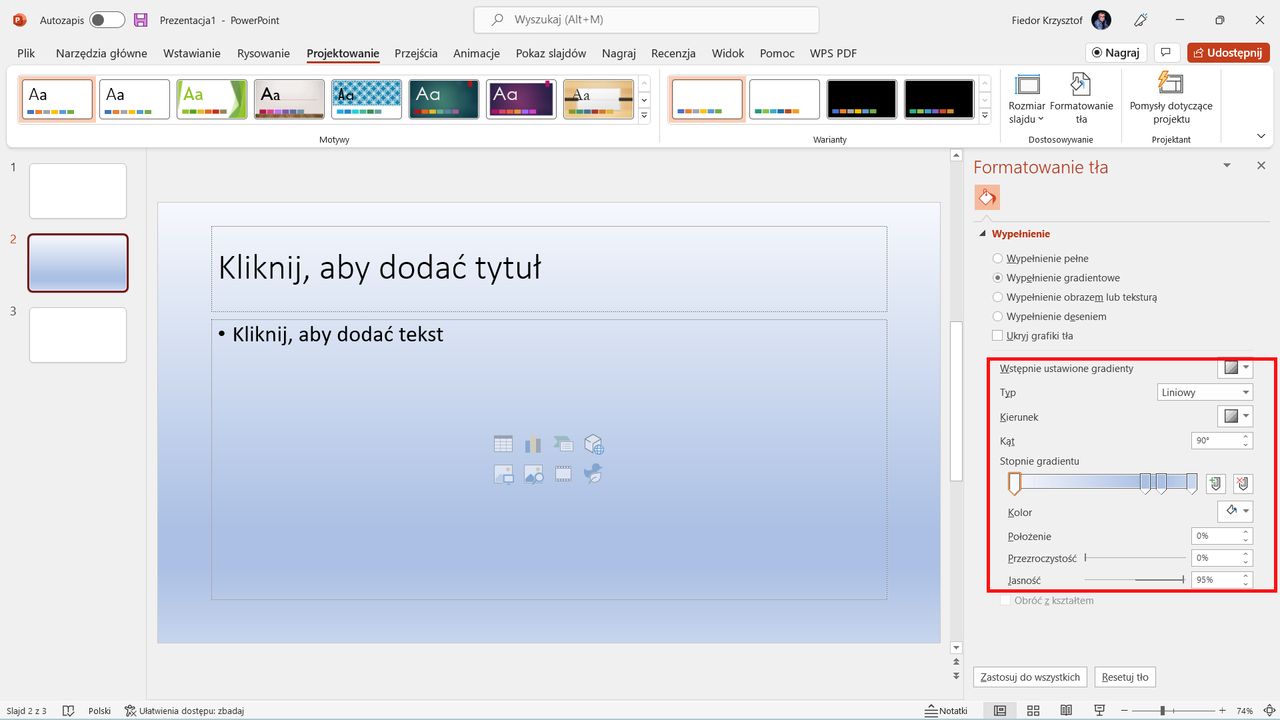This screenshot has height=720, width=1280.
Task: Select the Wypełnienie pełne radio button
Action: pos(997,258)
